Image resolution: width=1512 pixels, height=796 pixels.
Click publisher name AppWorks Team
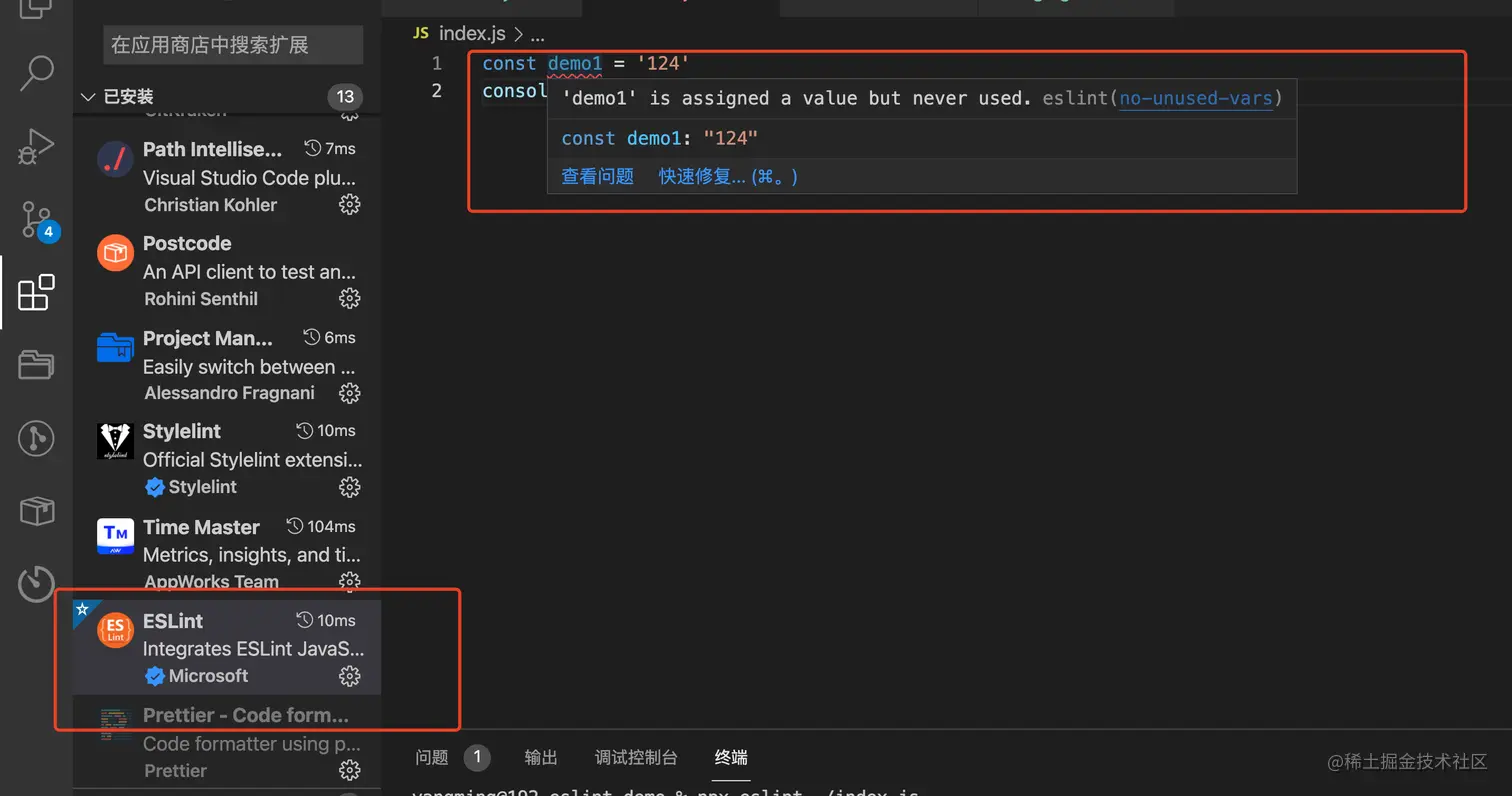coord(212,581)
